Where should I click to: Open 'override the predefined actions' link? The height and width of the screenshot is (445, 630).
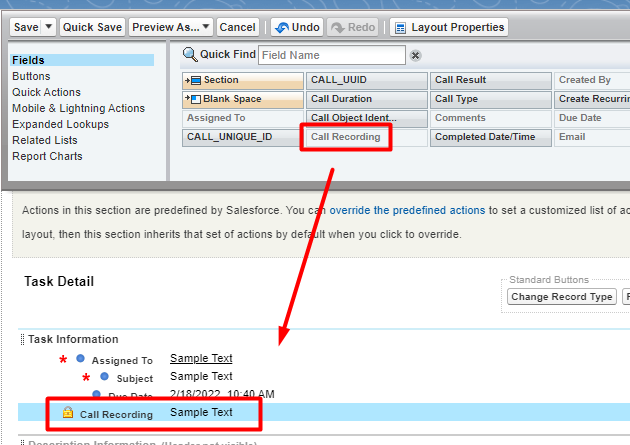(407, 210)
